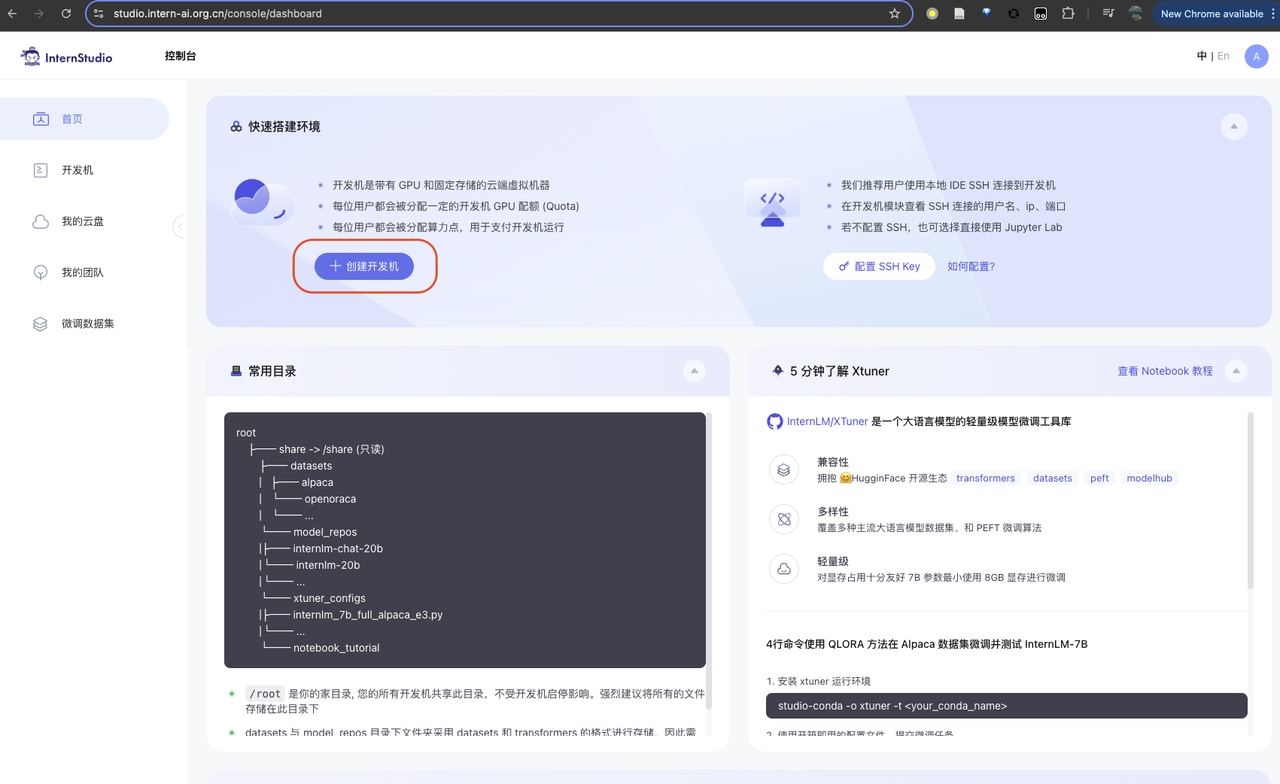Collapse the 快速搭建环境 panel

pyautogui.click(x=1233, y=127)
